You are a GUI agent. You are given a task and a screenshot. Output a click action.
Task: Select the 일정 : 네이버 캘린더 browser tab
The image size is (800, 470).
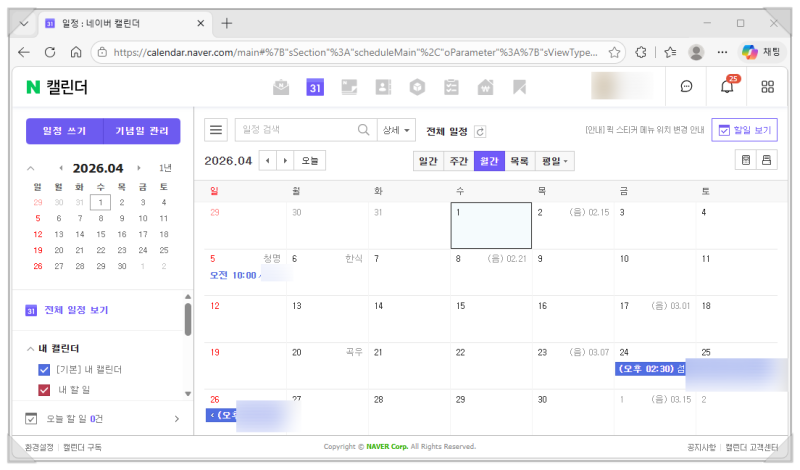coord(124,23)
